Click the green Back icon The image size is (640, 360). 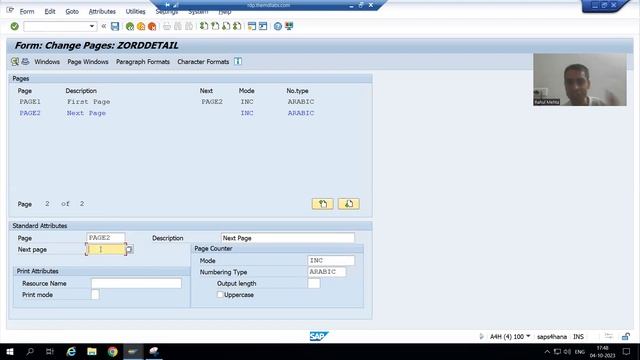tap(130, 27)
